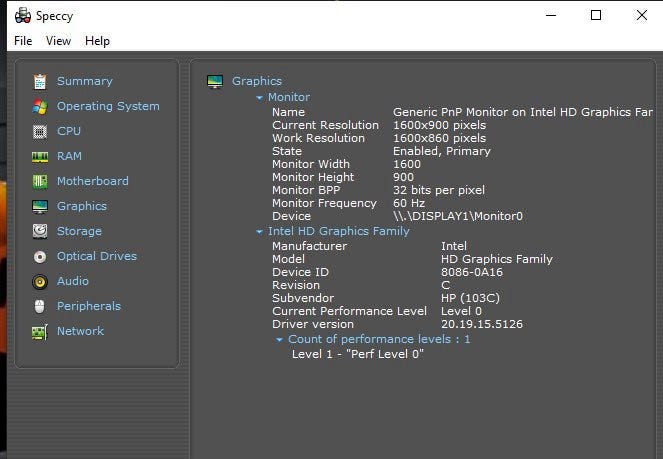663x459 pixels.
Task: Open the File menu
Action: [23, 41]
